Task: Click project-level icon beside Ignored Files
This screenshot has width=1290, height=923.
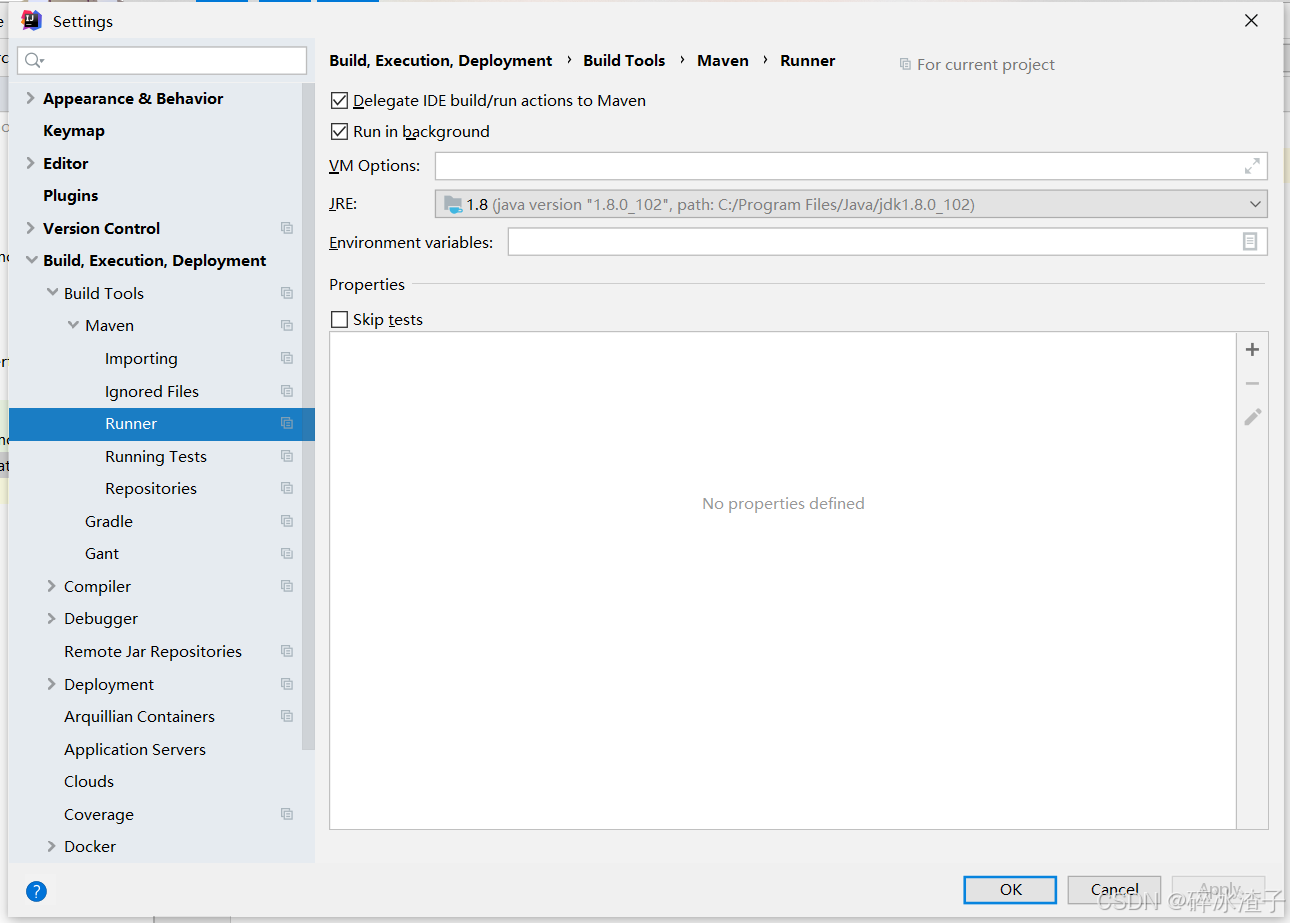Action: click(x=287, y=391)
